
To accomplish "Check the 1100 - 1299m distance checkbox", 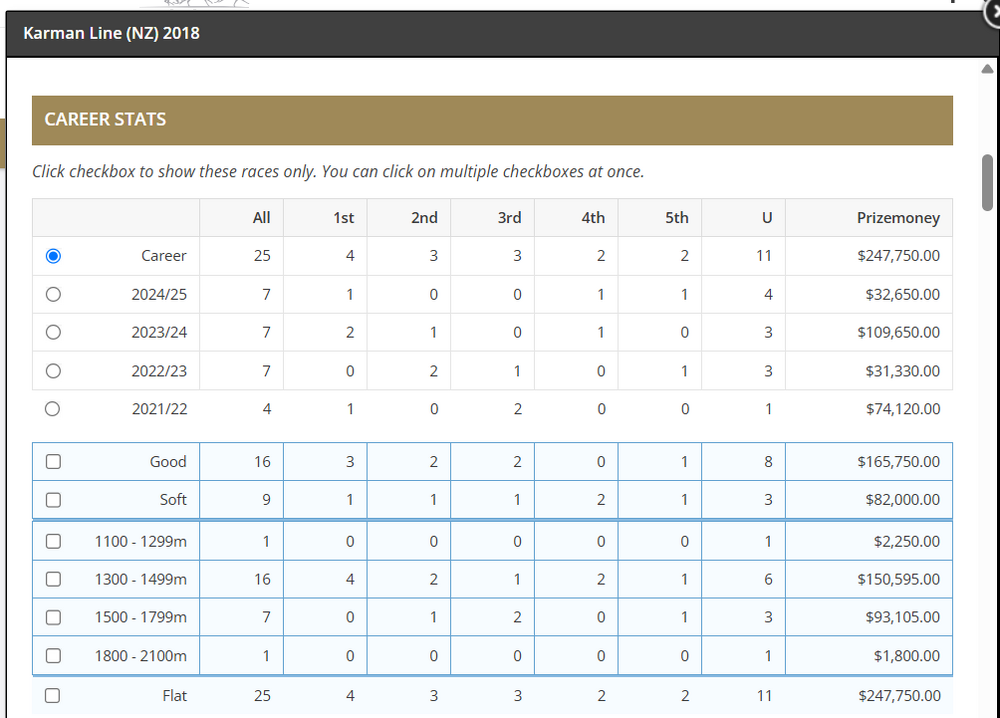I will pos(54,541).
